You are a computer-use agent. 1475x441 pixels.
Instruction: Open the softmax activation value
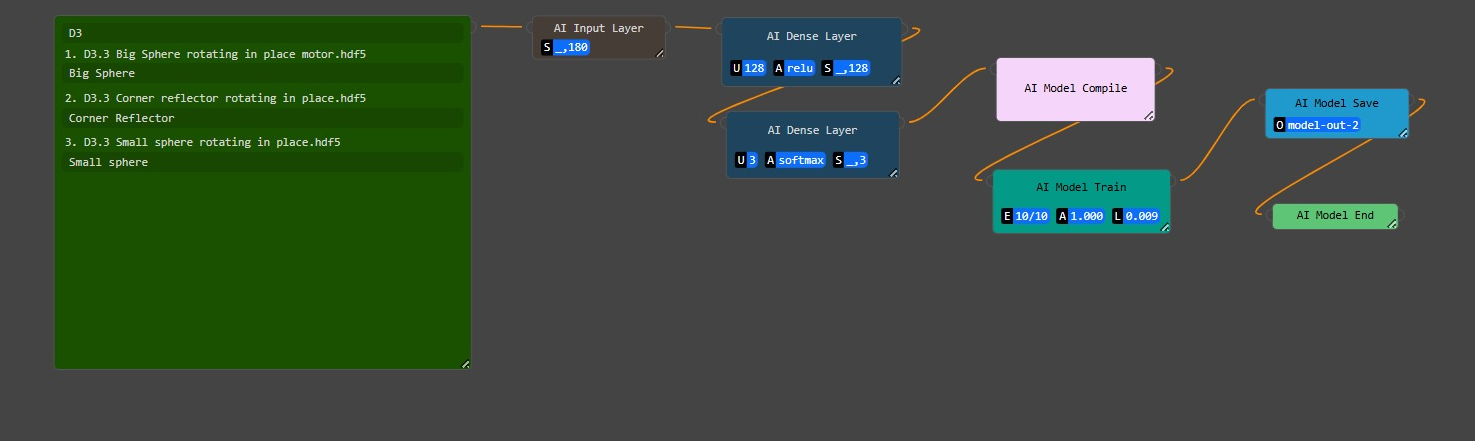801,160
